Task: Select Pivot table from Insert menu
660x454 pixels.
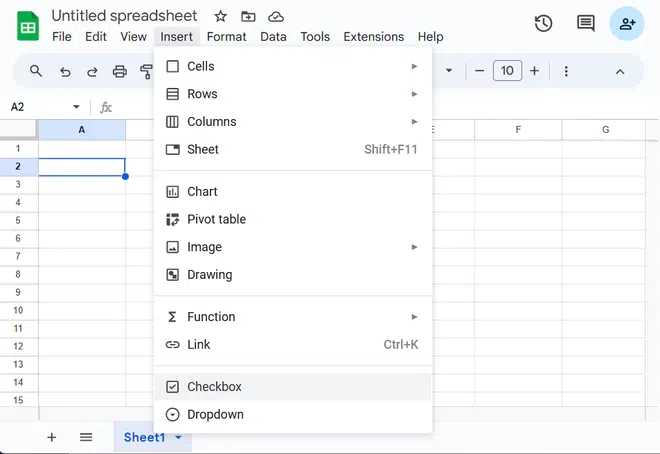Action: pos(216,219)
